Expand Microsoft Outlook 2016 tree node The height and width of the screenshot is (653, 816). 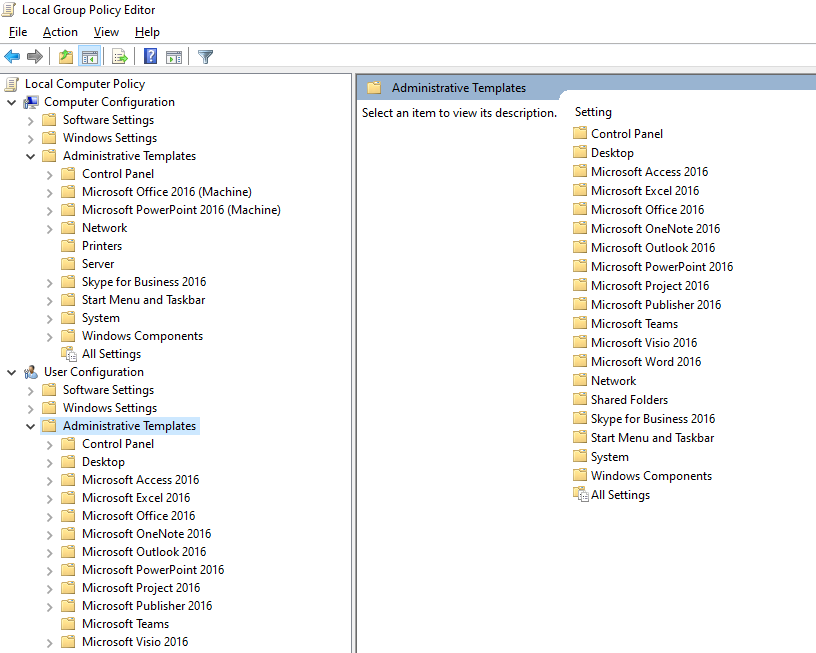tap(49, 553)
